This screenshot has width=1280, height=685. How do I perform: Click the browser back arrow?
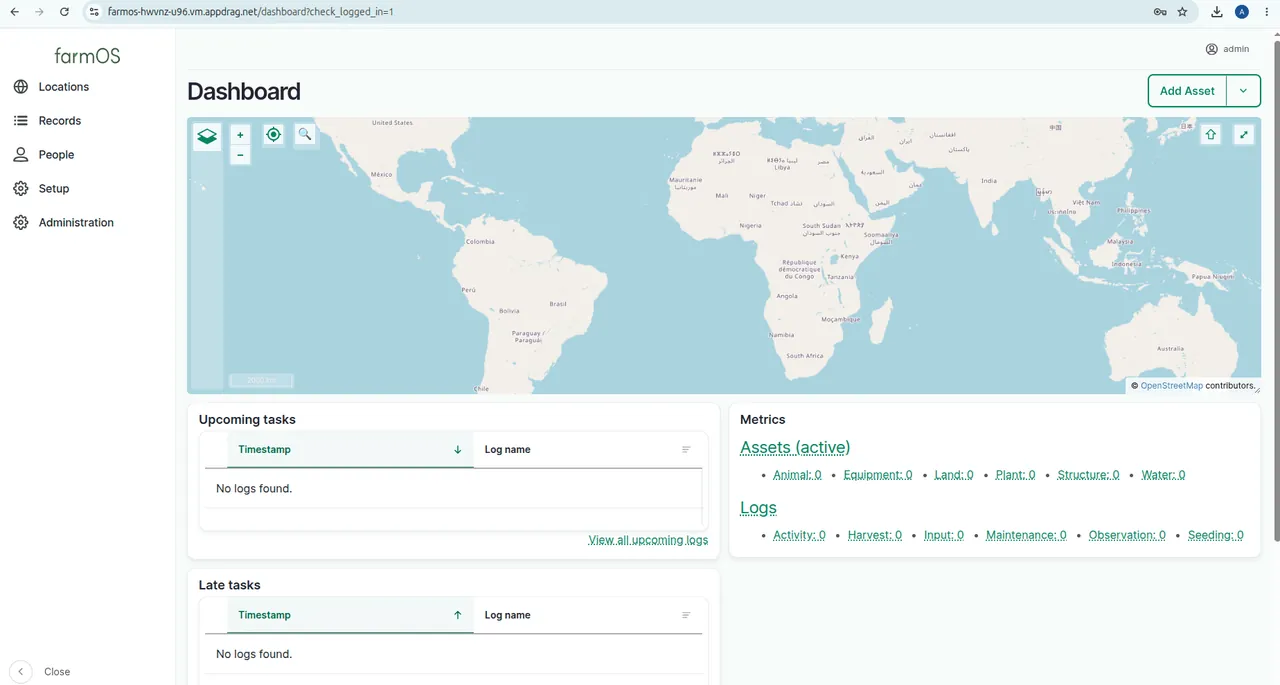tap(14, 12)
